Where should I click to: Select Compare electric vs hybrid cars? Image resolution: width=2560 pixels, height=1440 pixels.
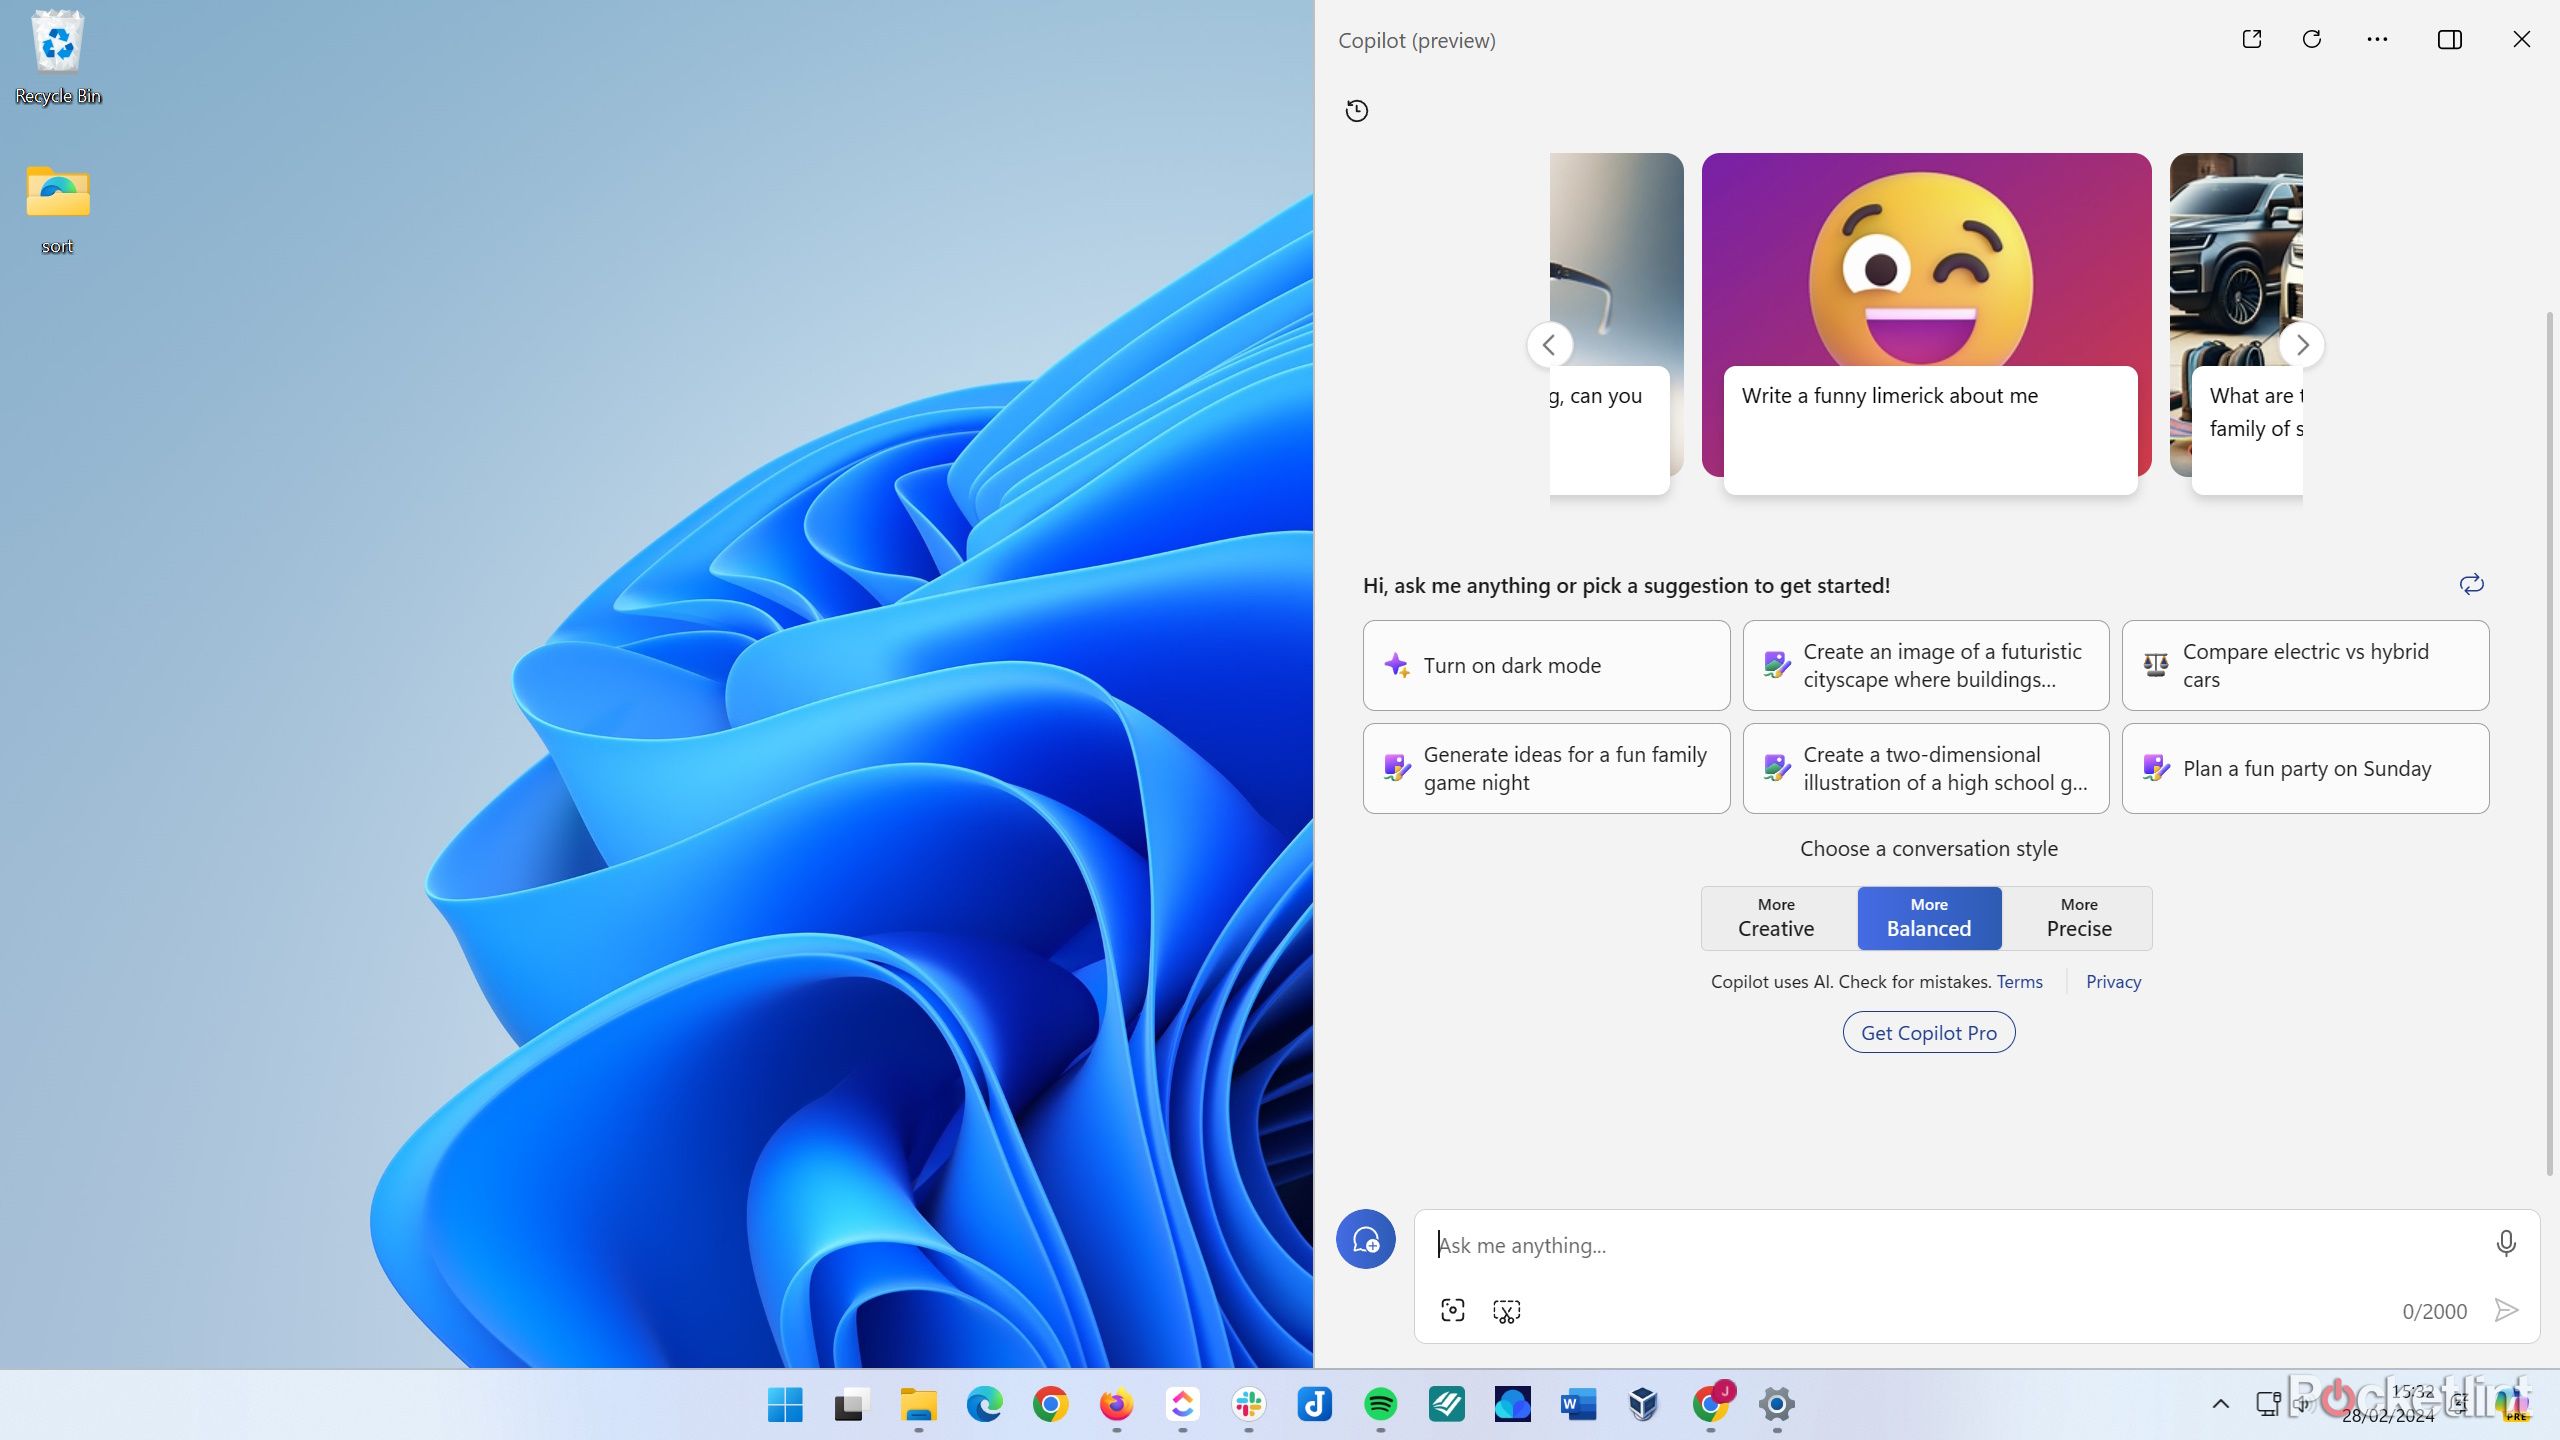[x=2306, y=665]
